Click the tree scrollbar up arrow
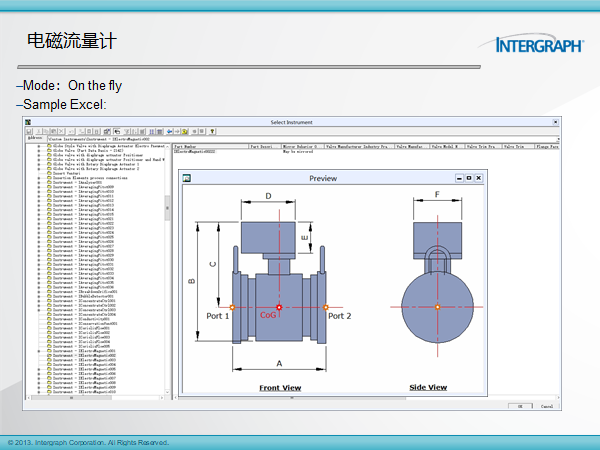 click(x=167, y=146)
